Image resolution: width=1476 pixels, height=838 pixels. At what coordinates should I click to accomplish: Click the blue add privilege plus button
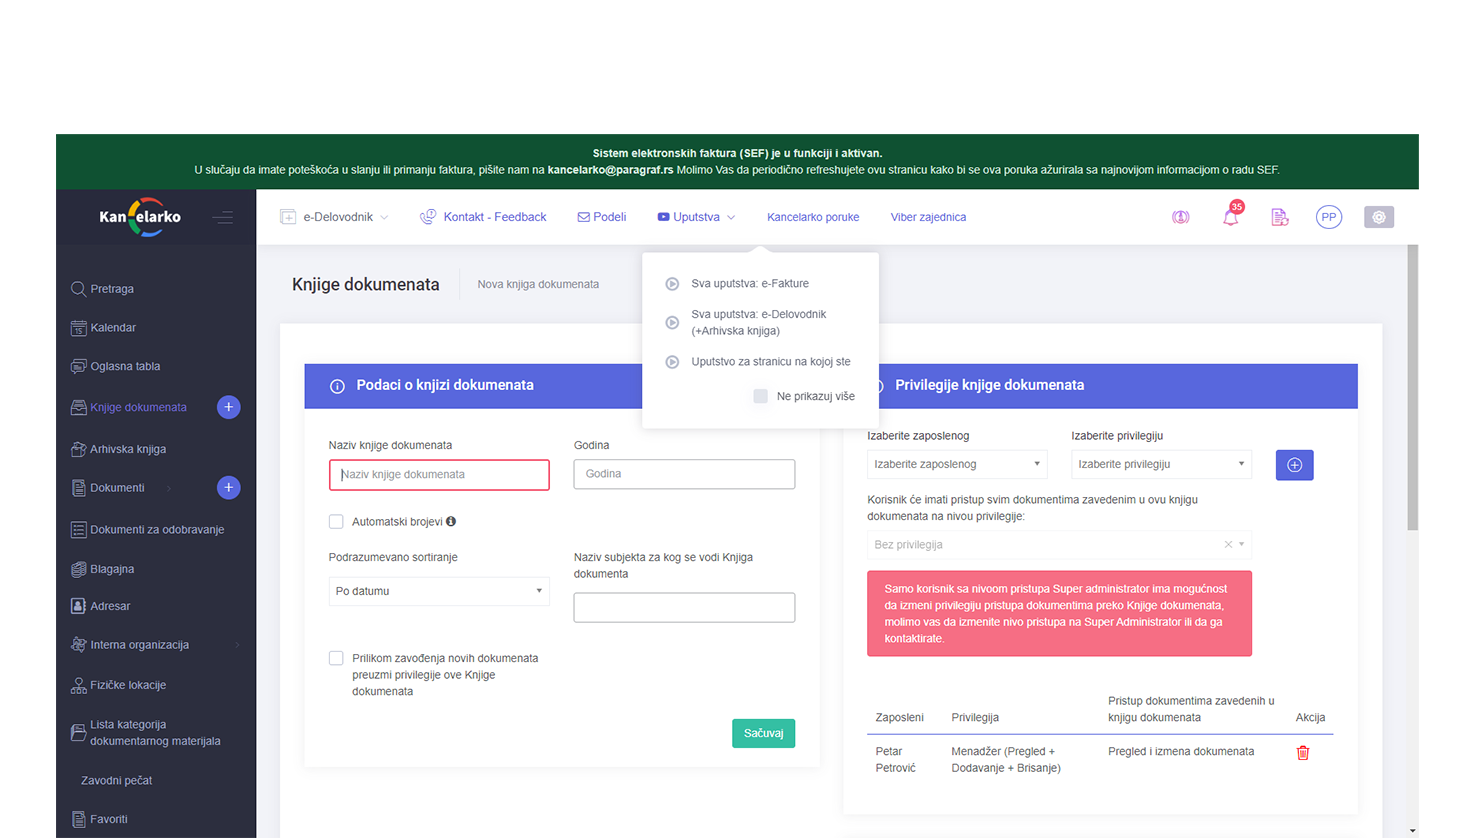[x=1293, y=465]
